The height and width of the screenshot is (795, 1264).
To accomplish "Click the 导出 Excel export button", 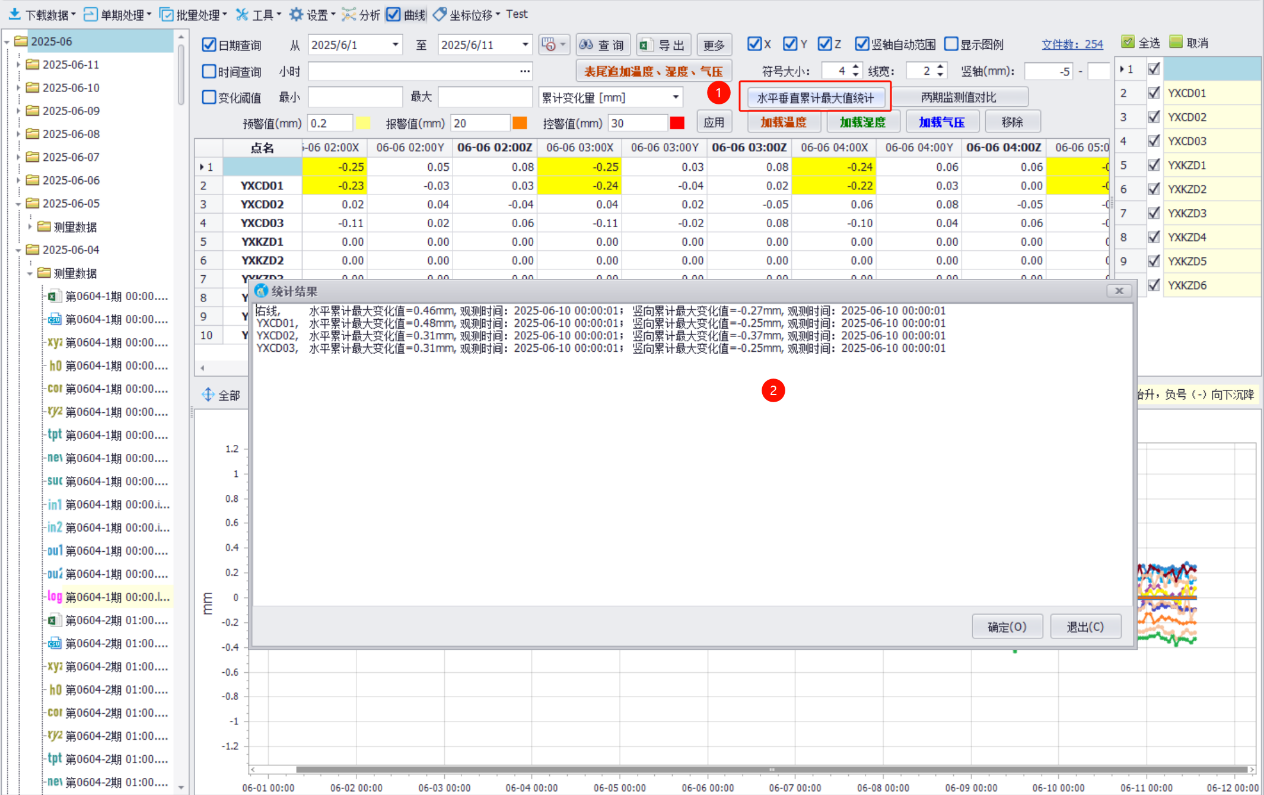I will 663,45.
